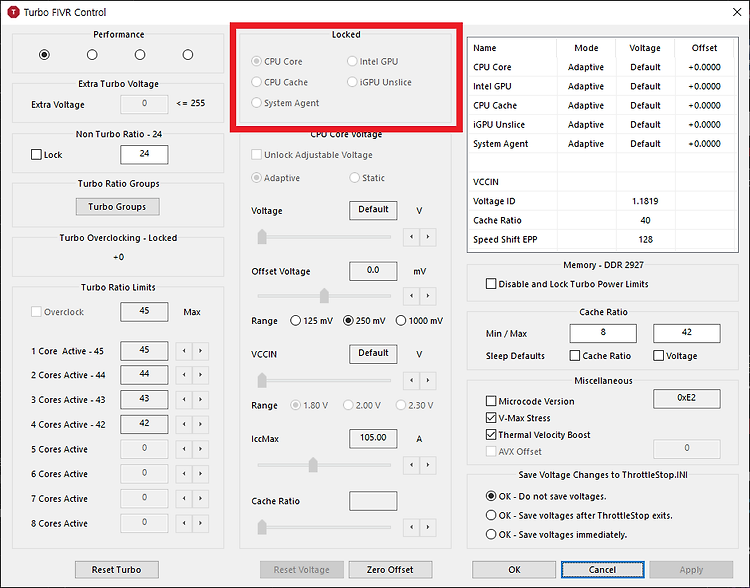Click the Apply button
Viewport: 750px width, 588px height.
tap(691, 569)
